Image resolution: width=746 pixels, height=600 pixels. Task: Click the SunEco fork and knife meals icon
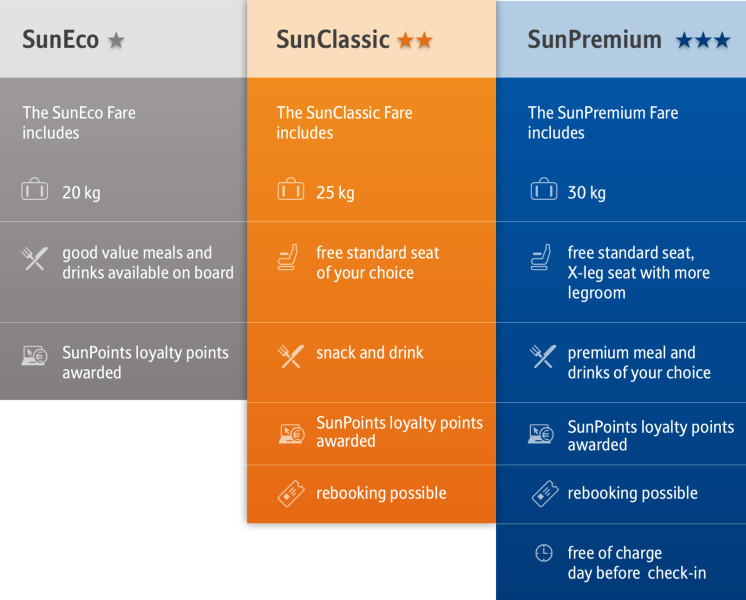[x=35, y=258]
